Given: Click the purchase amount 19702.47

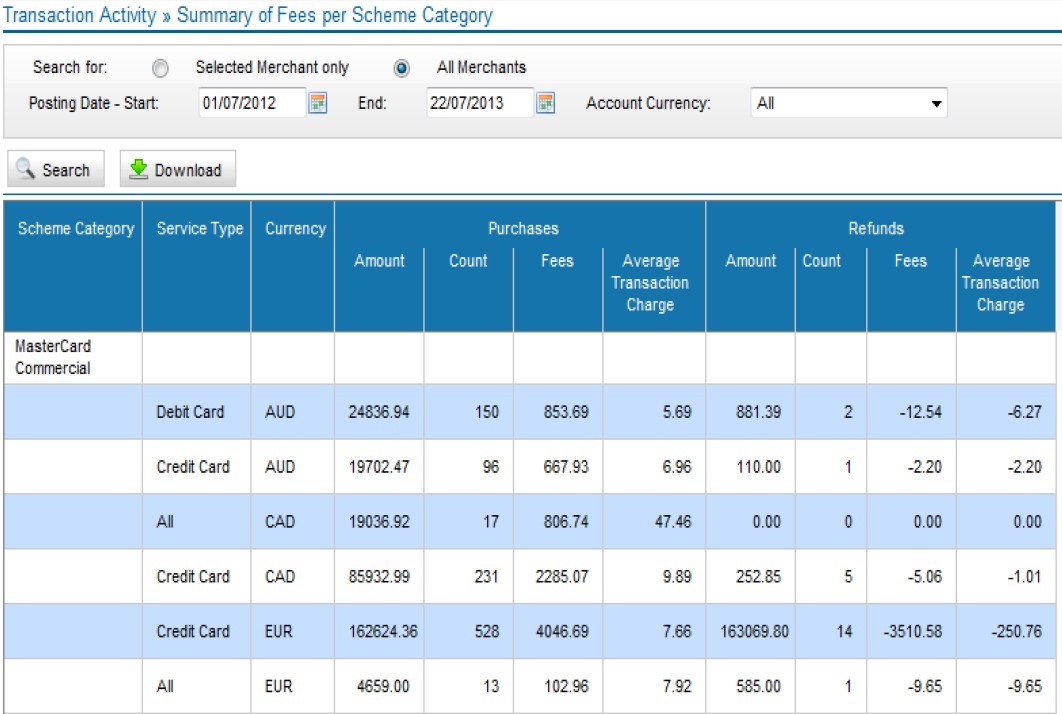Looking at the screenshot, I should tap(379, 467).
